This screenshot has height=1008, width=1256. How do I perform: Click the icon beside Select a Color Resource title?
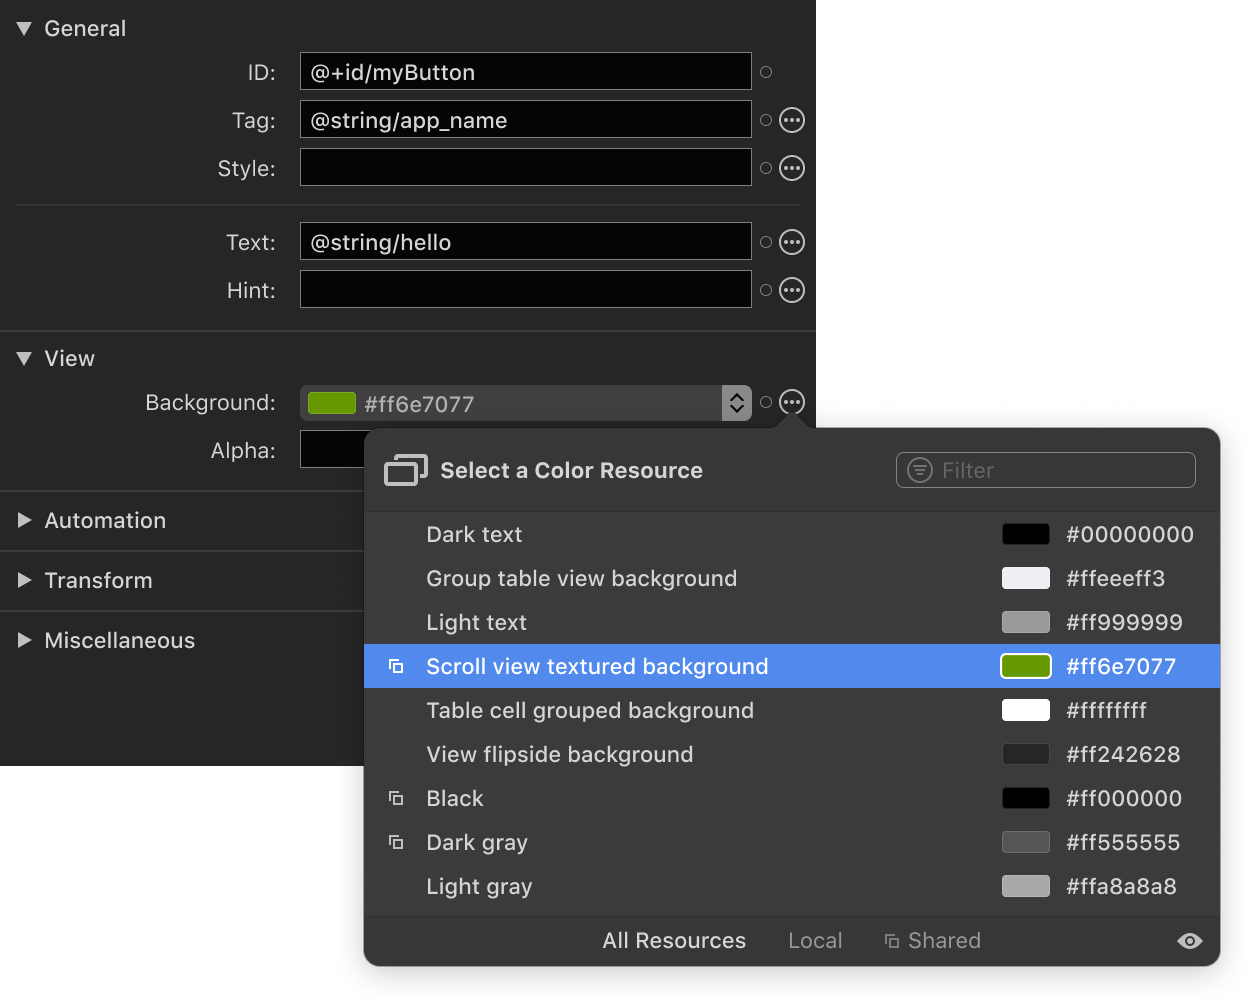pyautogui.click(x=405, y=469)
